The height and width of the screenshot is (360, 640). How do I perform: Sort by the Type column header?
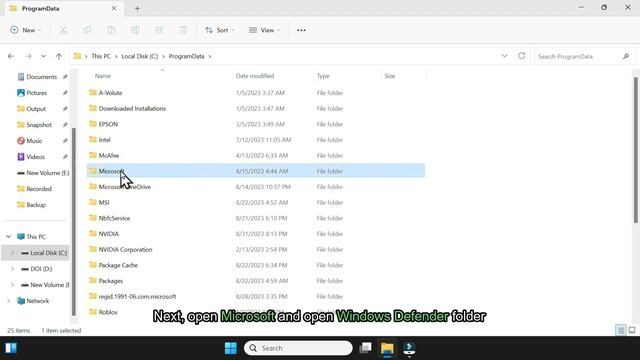pos(323,76)
